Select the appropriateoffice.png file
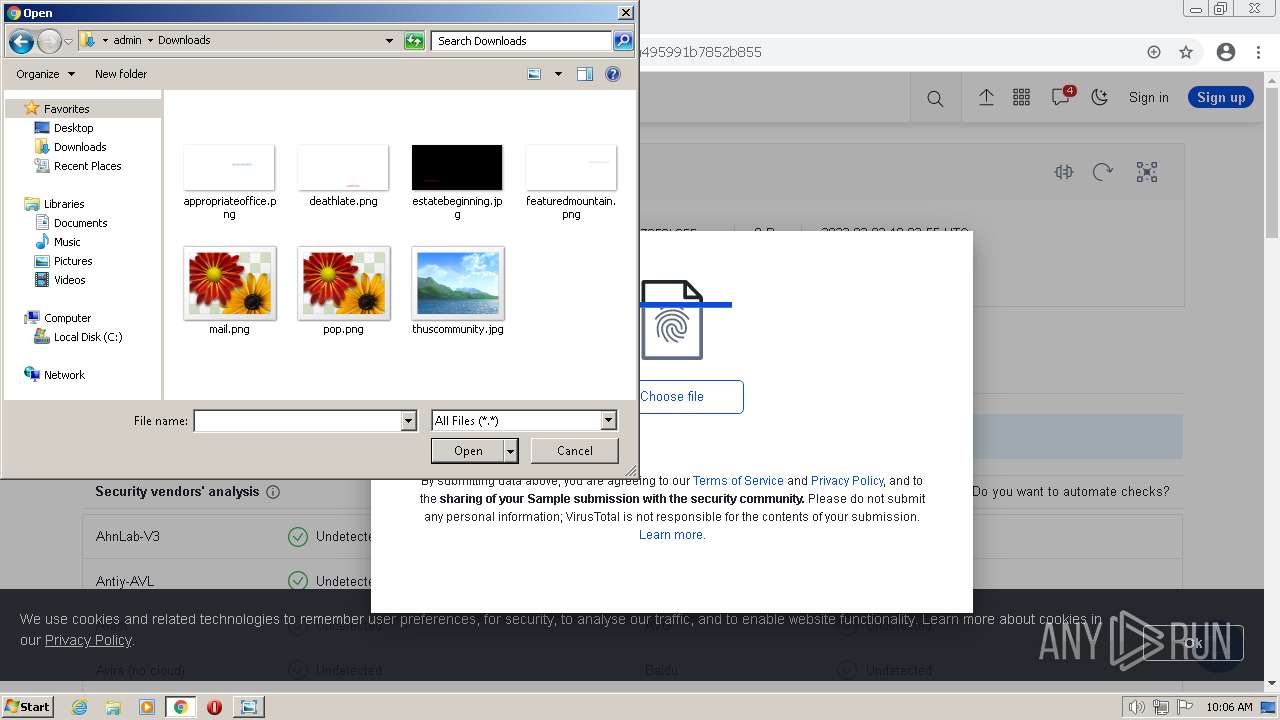1280x720 pixels. click(x=229, y=182)
